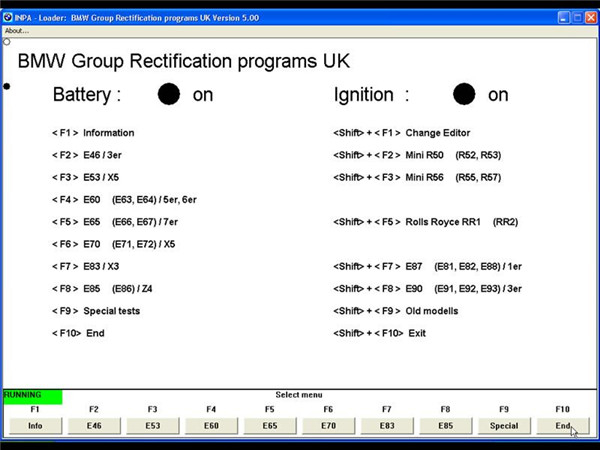
Task: Click the End button under F10
Action: pos(563,426)
